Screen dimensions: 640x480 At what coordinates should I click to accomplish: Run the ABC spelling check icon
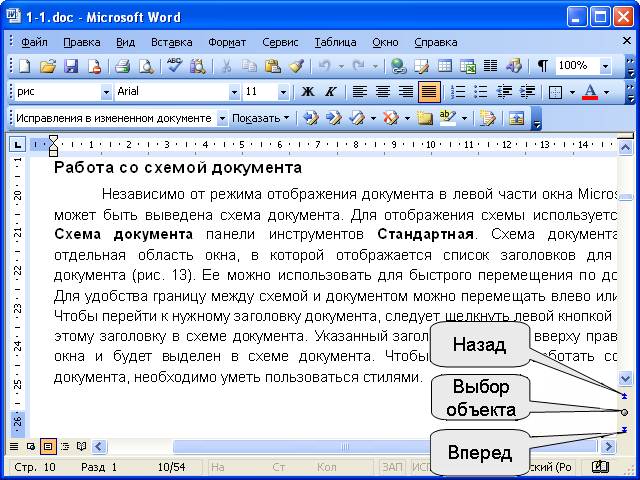pyautogui.click(x=174, y=66)
